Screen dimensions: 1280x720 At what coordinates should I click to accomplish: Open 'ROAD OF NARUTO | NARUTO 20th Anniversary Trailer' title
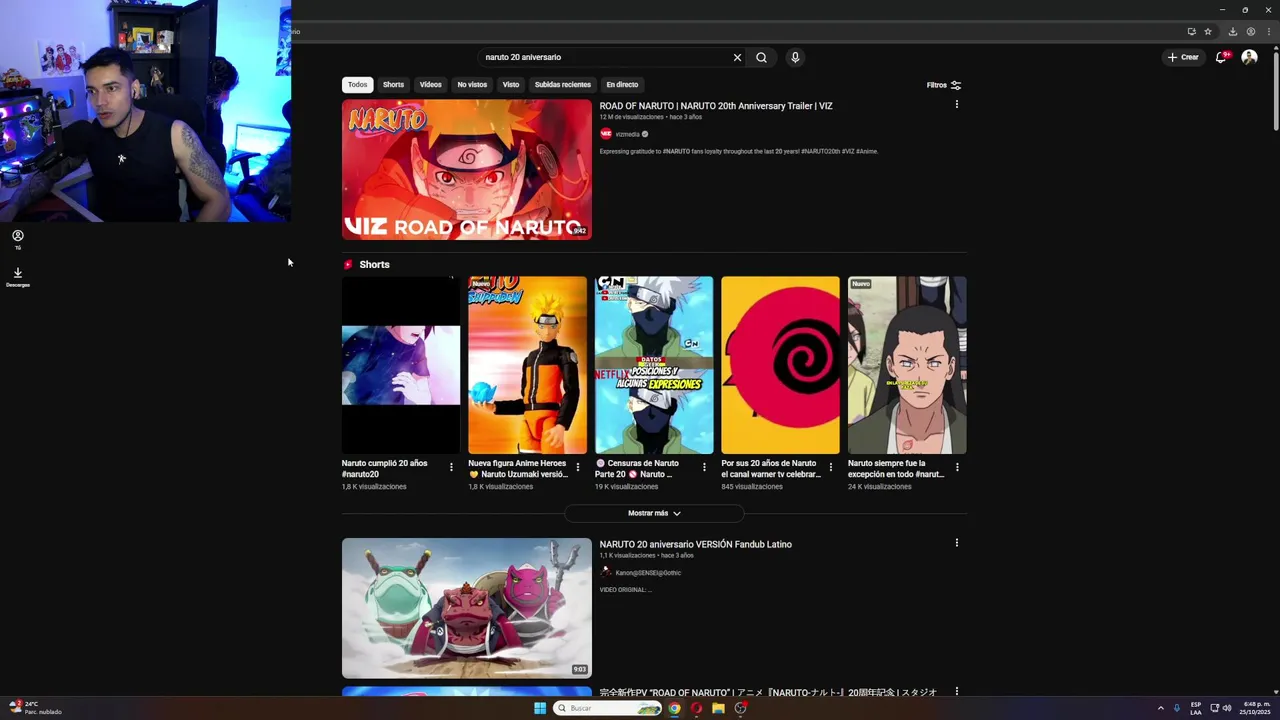716,106
